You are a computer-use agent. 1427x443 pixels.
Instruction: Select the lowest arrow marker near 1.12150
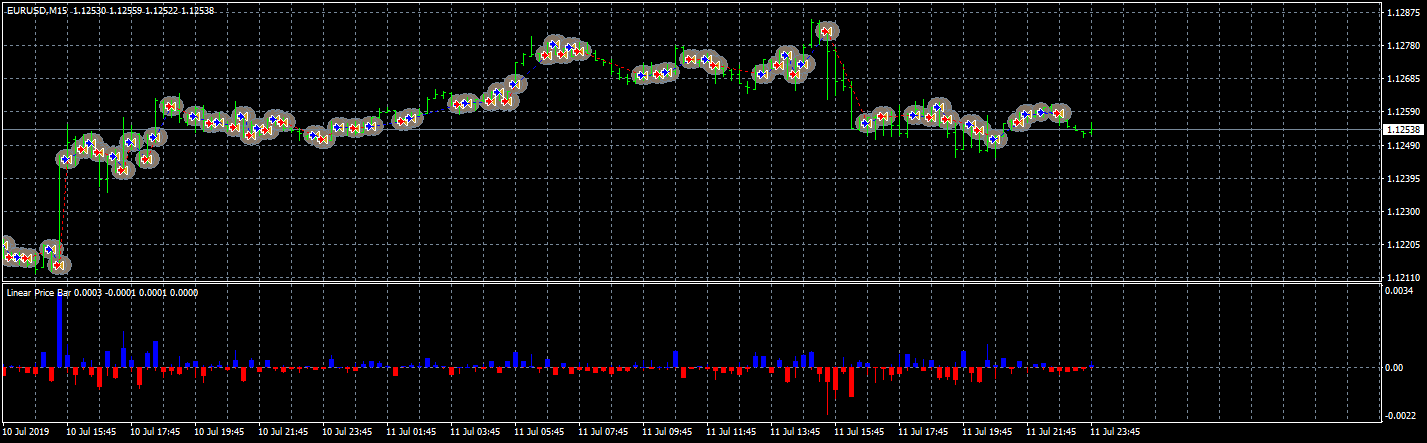click(x=59, y=265)
